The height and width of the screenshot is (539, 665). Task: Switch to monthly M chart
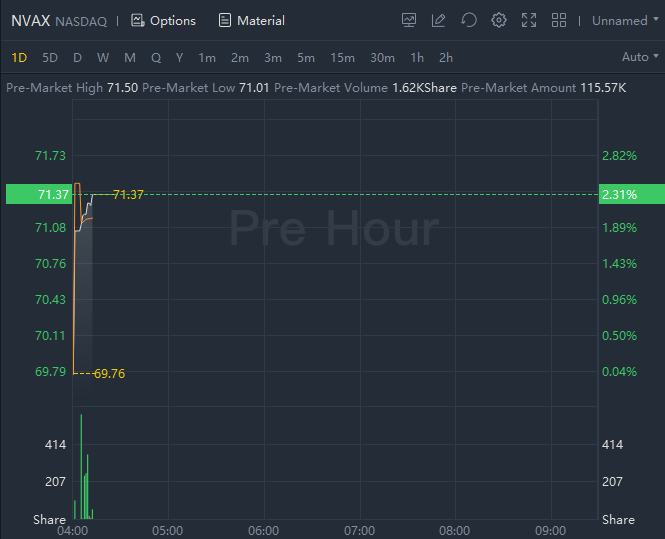click(130, 58)
